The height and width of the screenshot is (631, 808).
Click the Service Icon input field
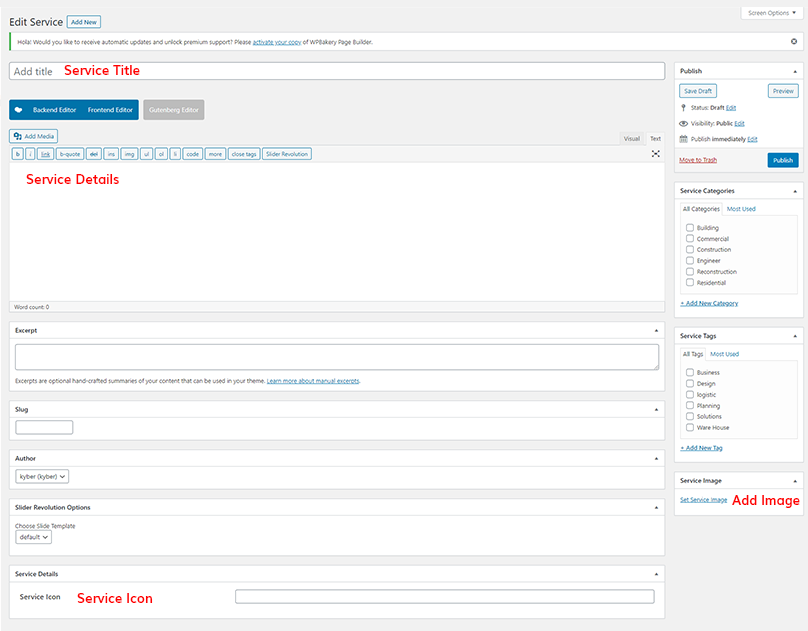444,597
